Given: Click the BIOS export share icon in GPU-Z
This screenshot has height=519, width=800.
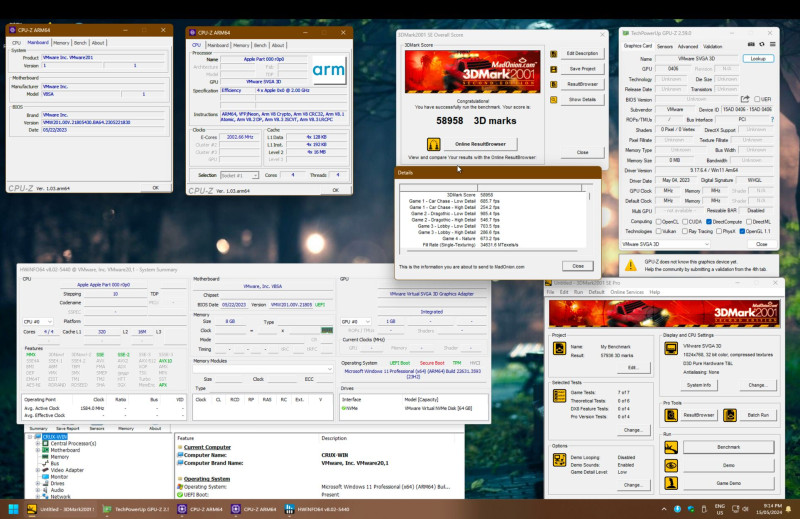Looking at the screenshot, I should pos(745,99).
